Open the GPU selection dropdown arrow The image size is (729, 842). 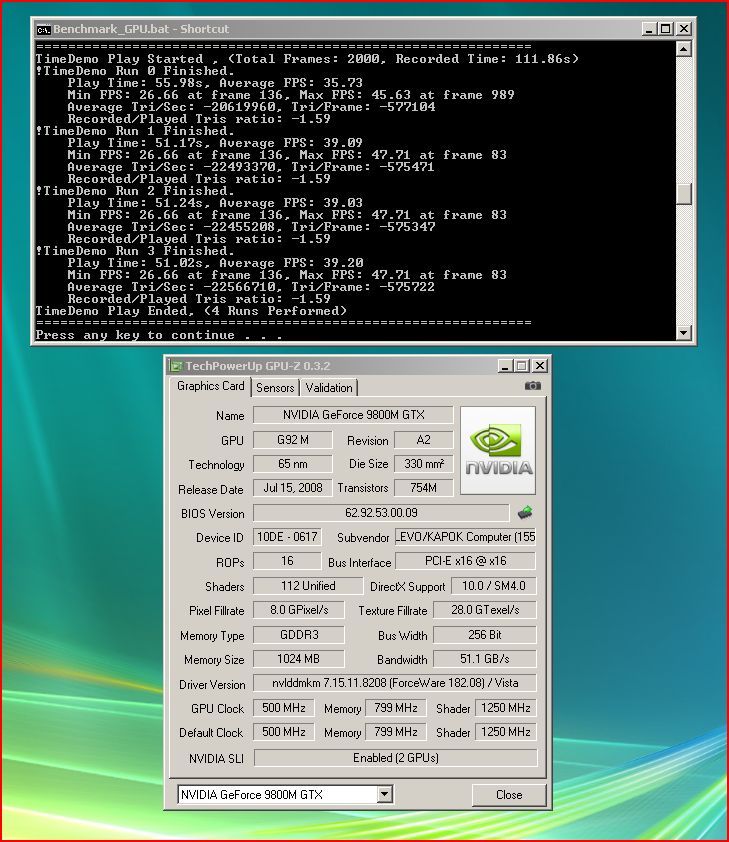pyautogui.click(x=384, y=794)
